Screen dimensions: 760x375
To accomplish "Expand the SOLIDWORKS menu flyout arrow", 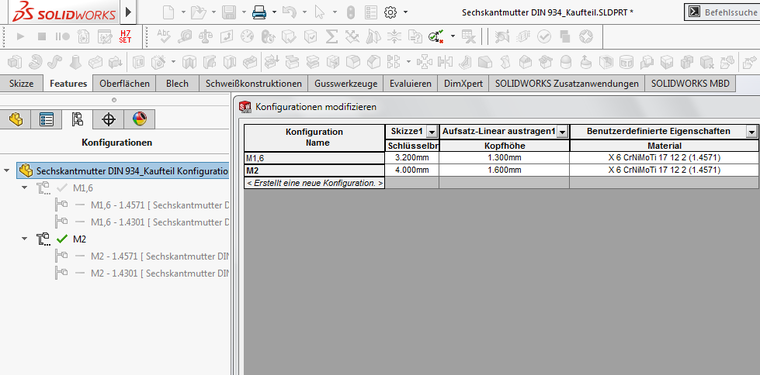I will point(127,12).
